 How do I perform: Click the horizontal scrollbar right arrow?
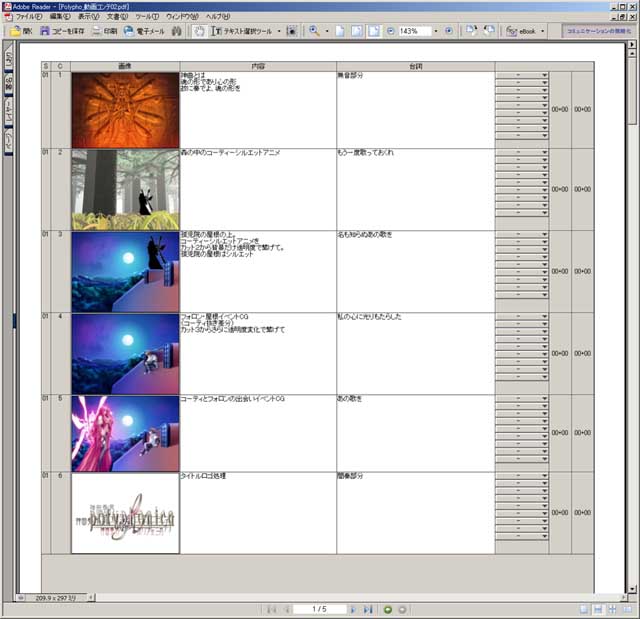[623, 597]
